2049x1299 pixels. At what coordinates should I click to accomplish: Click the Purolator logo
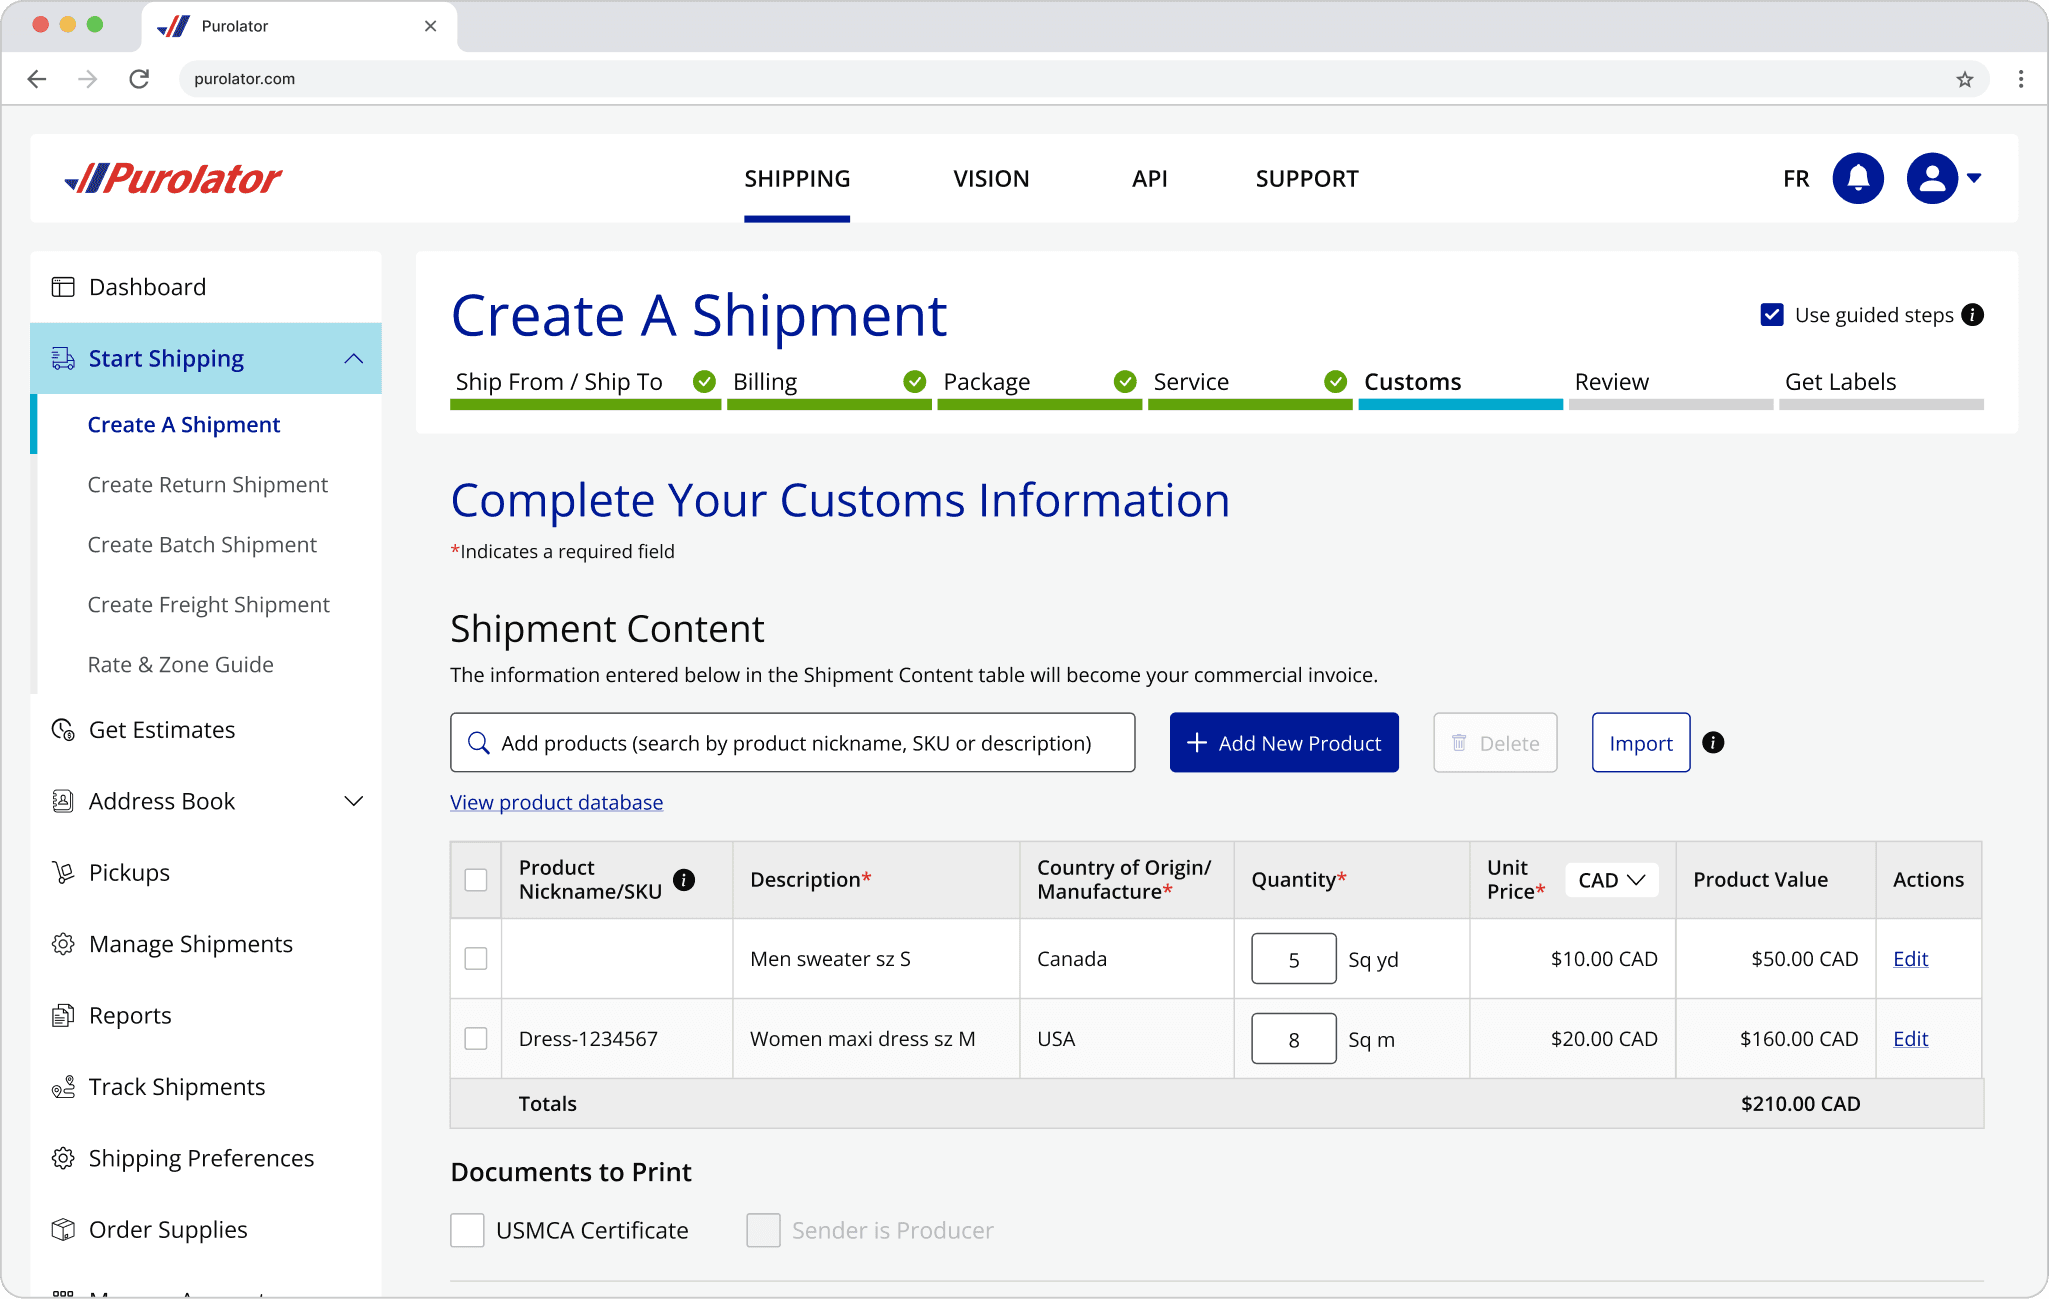(x=173, y=178)
